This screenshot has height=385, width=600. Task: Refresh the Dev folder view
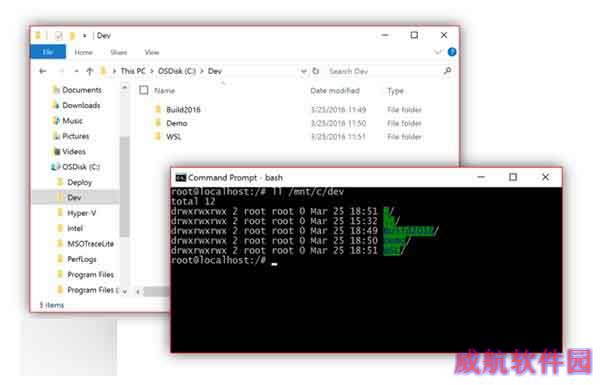click(x=316, y=71)
